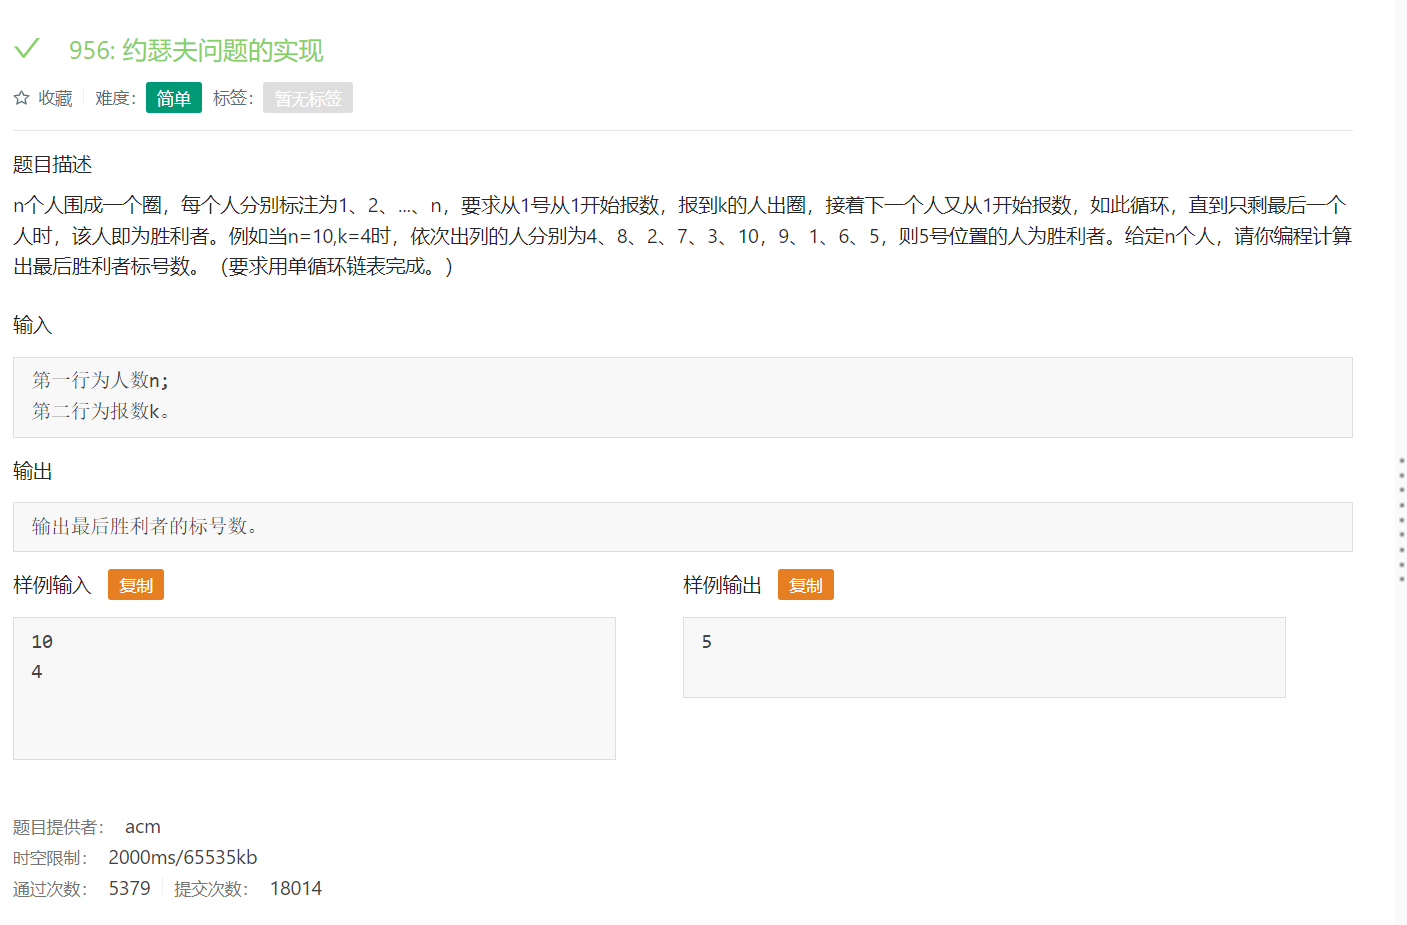Image resolution: width=1407 pixels, height=925 pixels.
Task: Click the orange copy control beside sample input
Action: pyautogui.click(x=135, y=584)
